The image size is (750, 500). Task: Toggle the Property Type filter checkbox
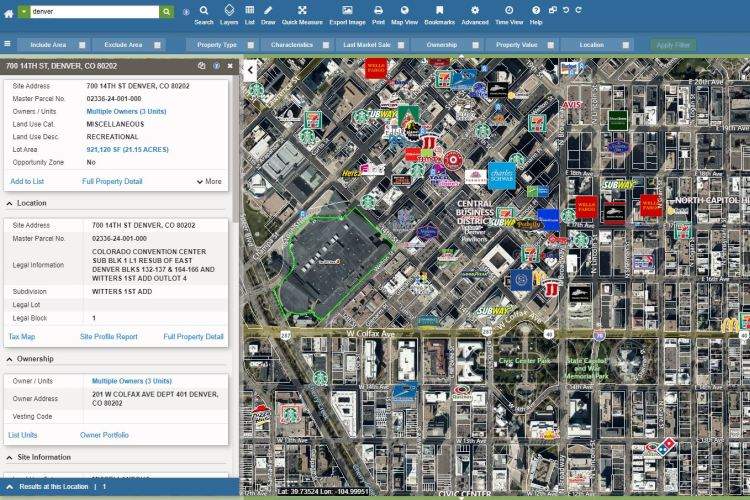tap(251, 45)
